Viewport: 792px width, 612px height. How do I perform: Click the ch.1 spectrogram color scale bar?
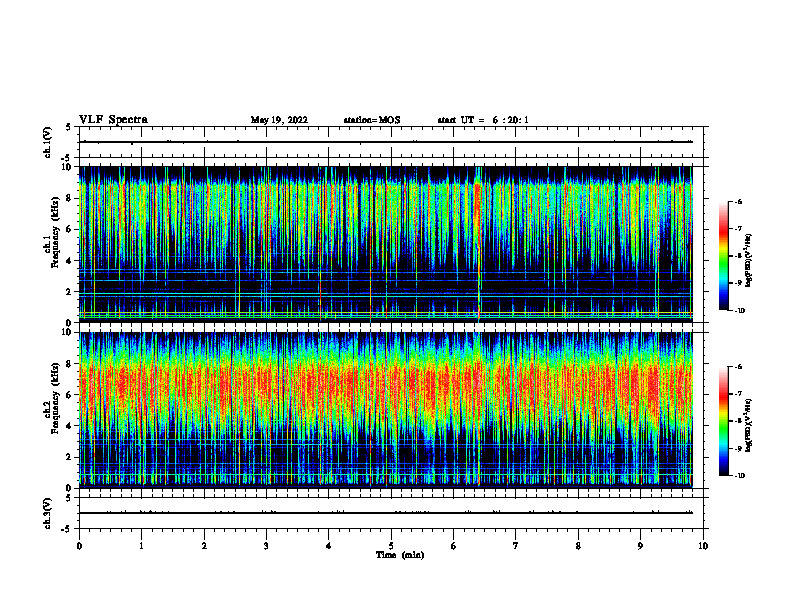click(724, 256)
